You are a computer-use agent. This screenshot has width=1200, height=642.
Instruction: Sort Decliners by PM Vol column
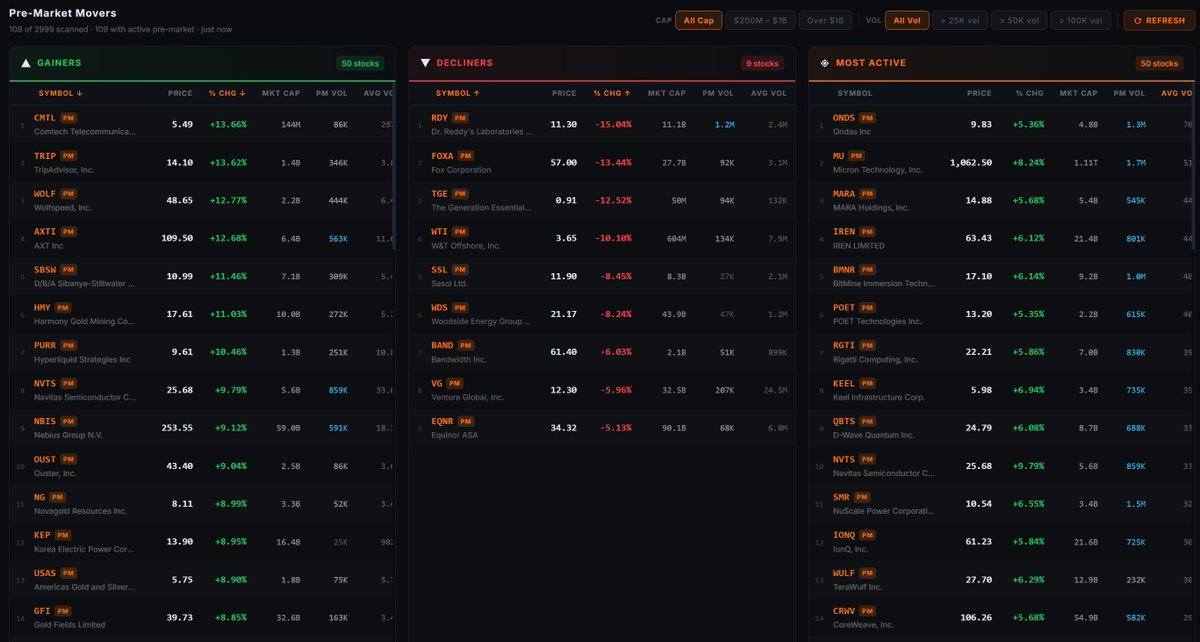[x=719, y=93]
